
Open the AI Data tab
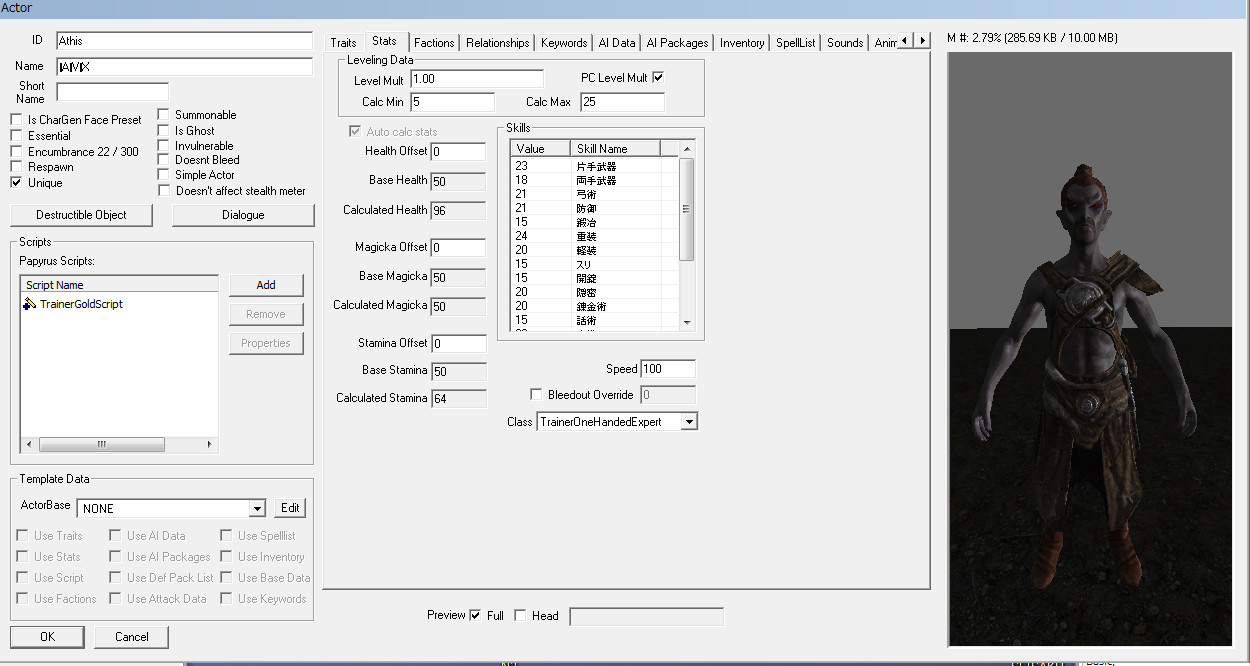(x=617, y=43)
